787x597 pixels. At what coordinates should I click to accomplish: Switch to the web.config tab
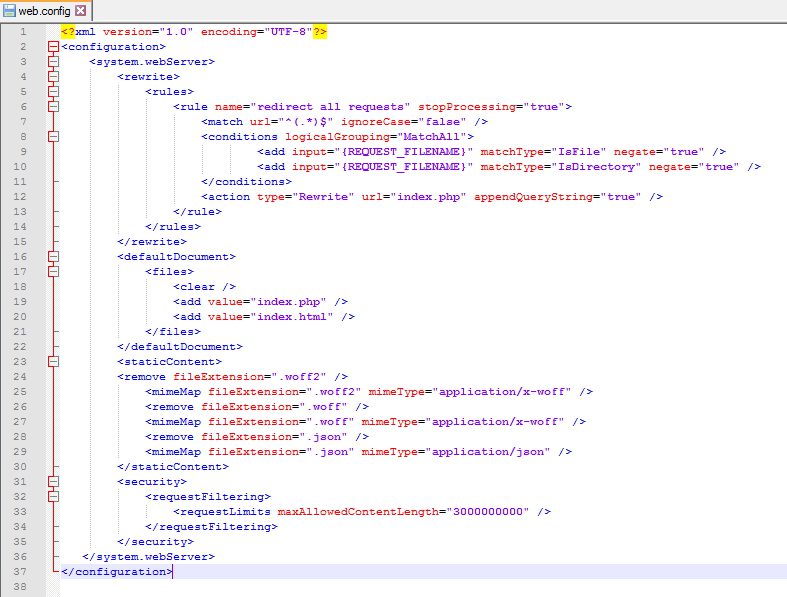coord(46,11)
